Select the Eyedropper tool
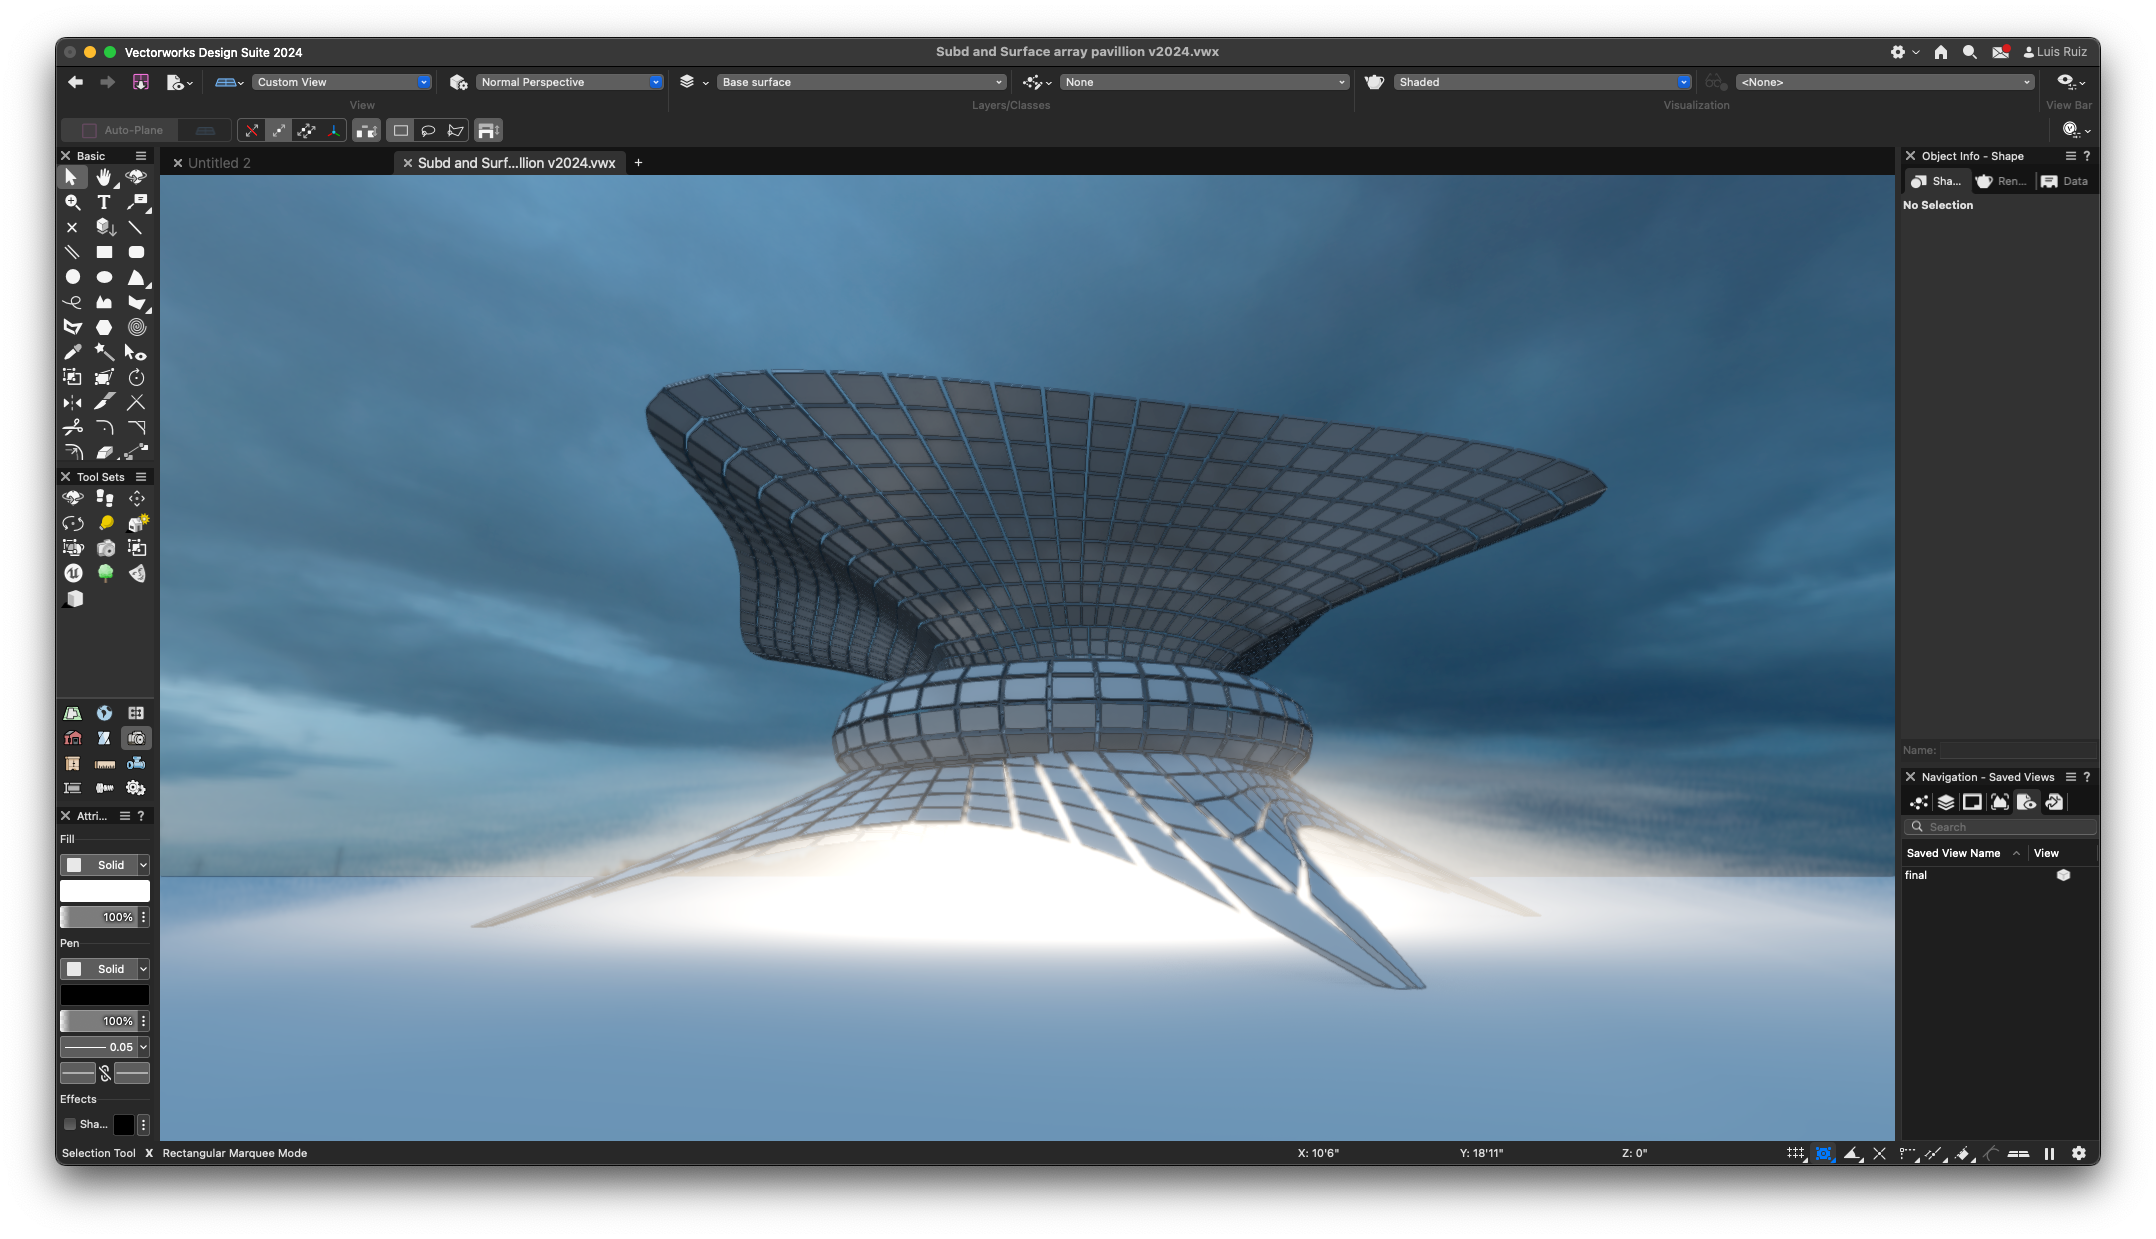2156x1239 pixels. click(72, 352)
